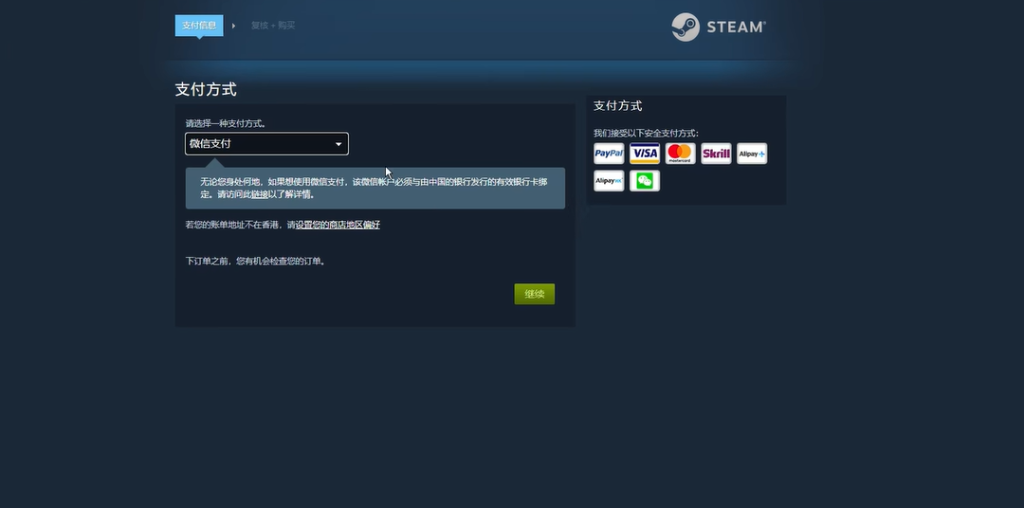Switch to the 支付信息 step tab
Screen dimensions: 1024x508
tap(199, 25)
